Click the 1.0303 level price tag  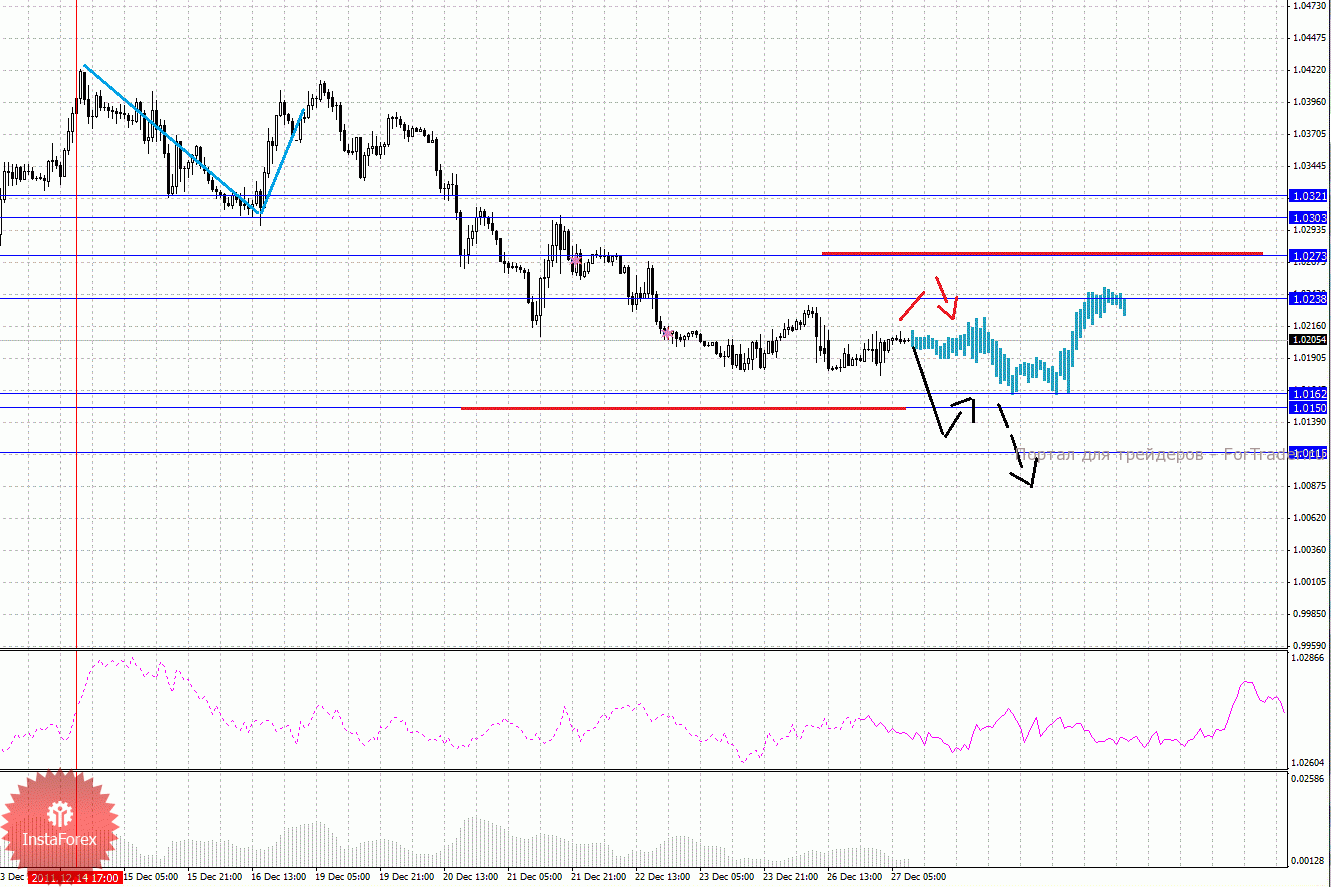pyautogui.click(x=1309, y=218)
